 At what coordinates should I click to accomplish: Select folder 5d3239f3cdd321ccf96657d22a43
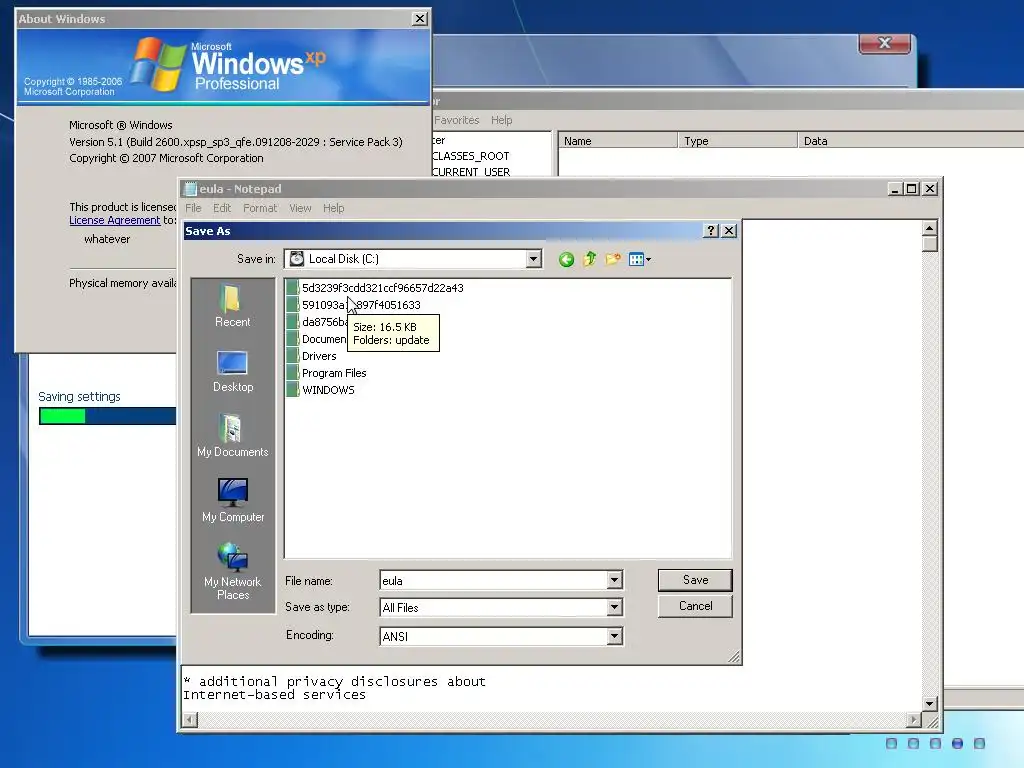[375, 288]
